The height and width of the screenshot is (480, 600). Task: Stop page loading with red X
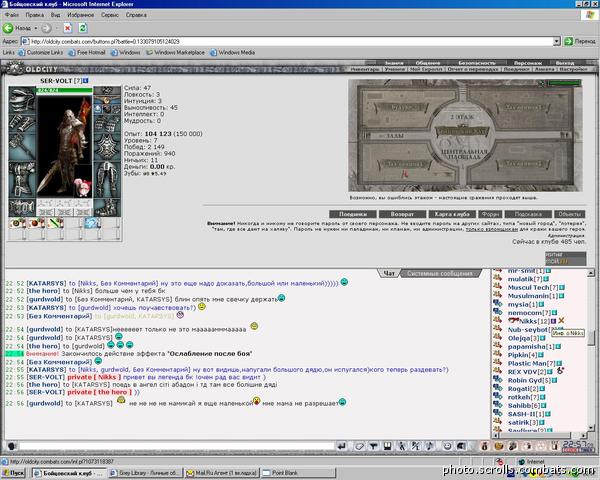click(67, 28)
